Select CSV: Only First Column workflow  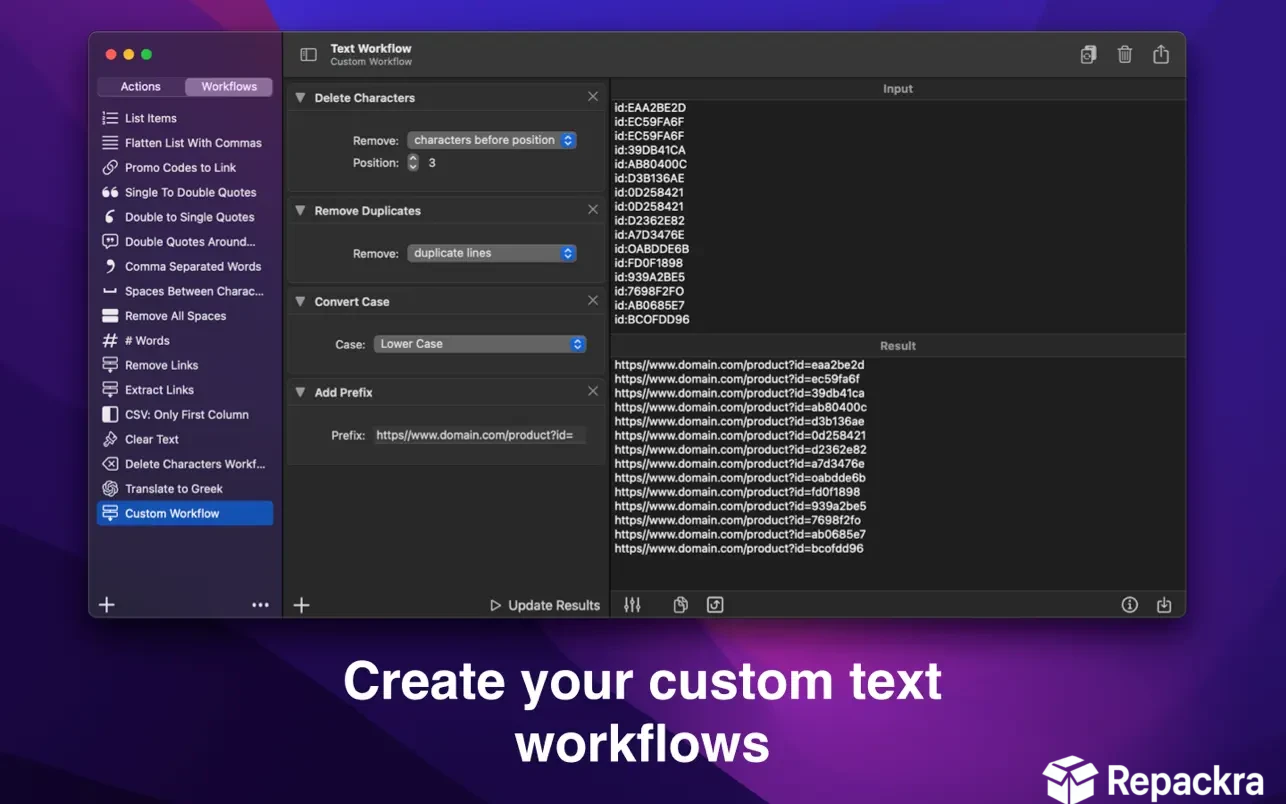(185, 415)
